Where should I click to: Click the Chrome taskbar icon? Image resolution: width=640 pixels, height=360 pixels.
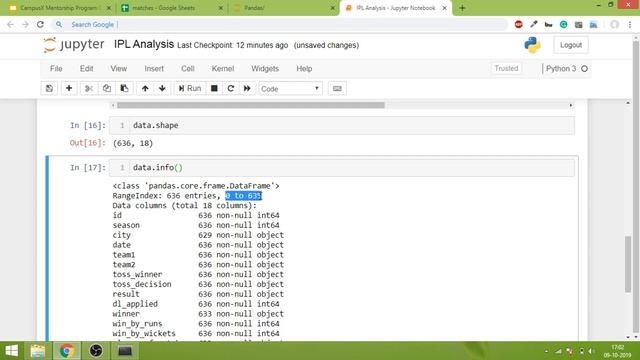[x=67, y=351]
